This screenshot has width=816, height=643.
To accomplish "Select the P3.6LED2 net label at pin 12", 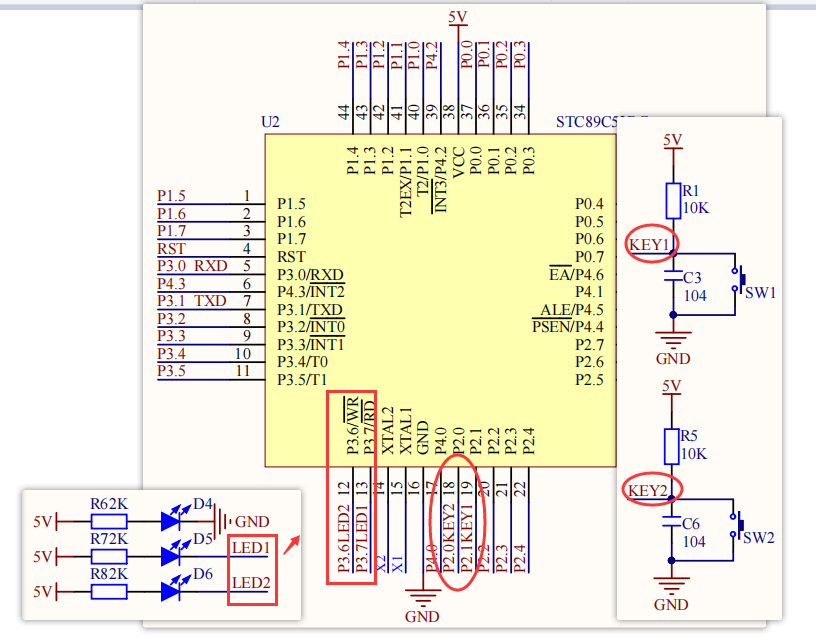I will click(344, 538).
